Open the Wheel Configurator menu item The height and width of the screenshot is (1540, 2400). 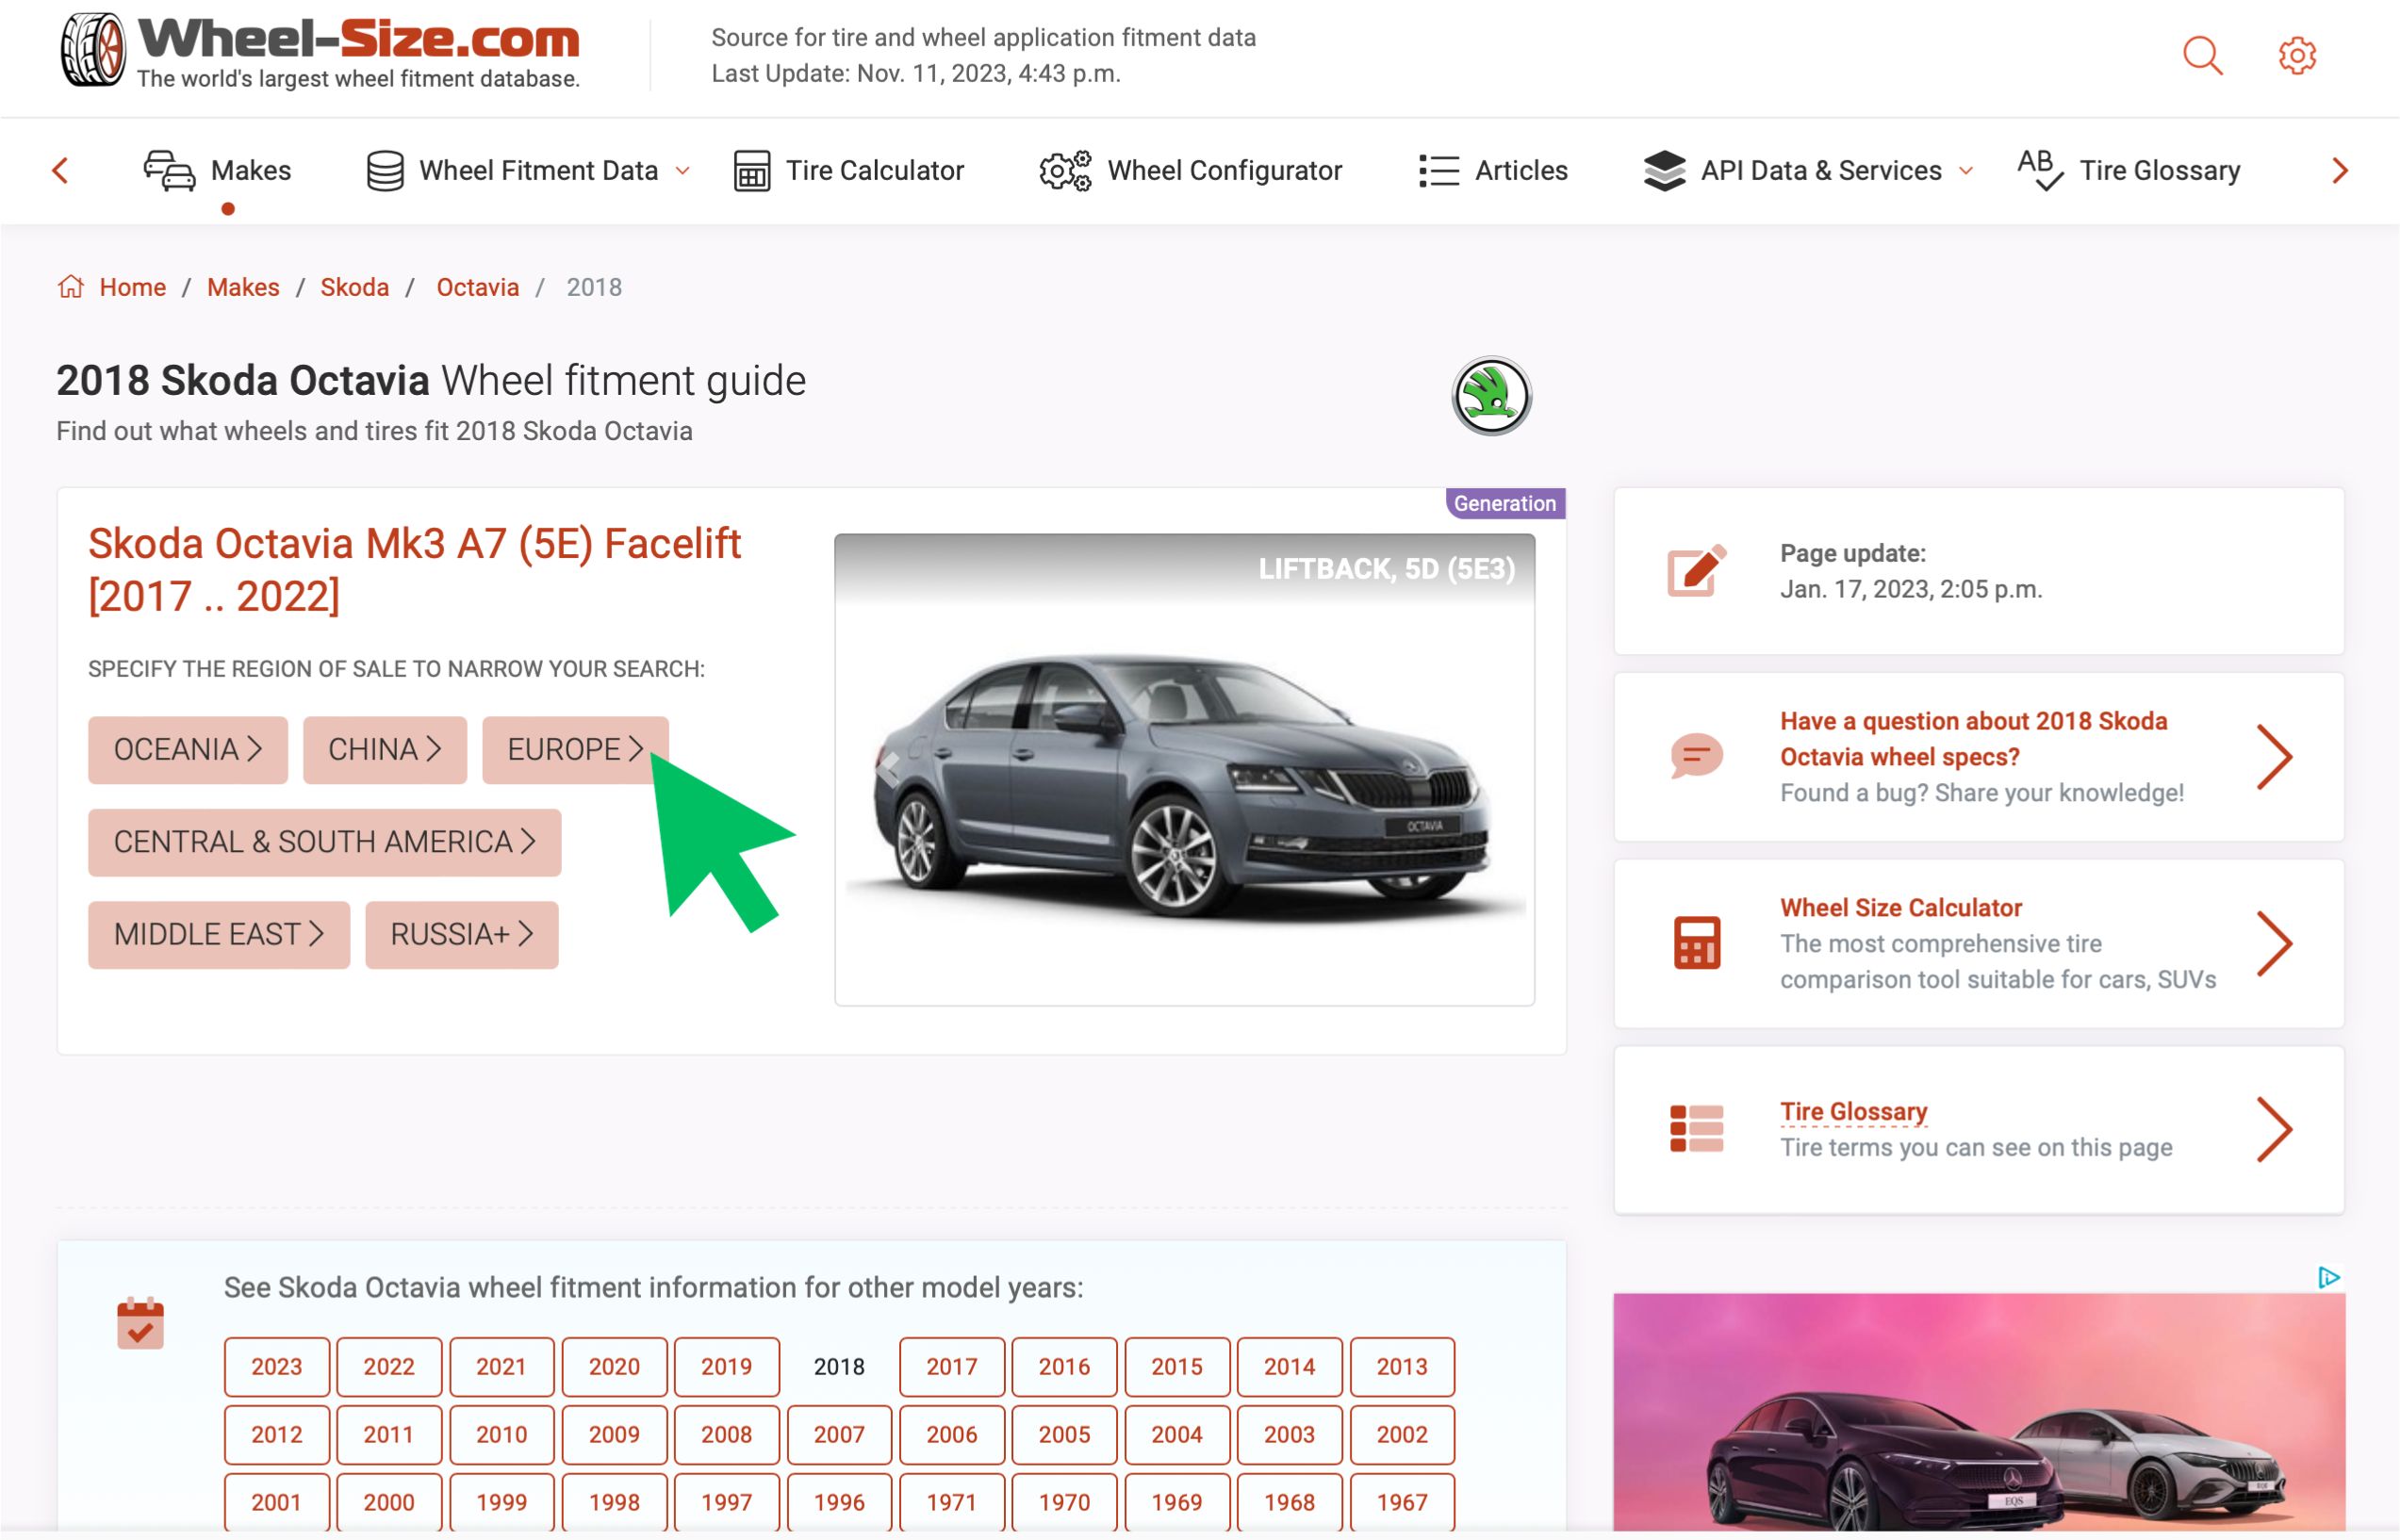tap(1225, 171)
